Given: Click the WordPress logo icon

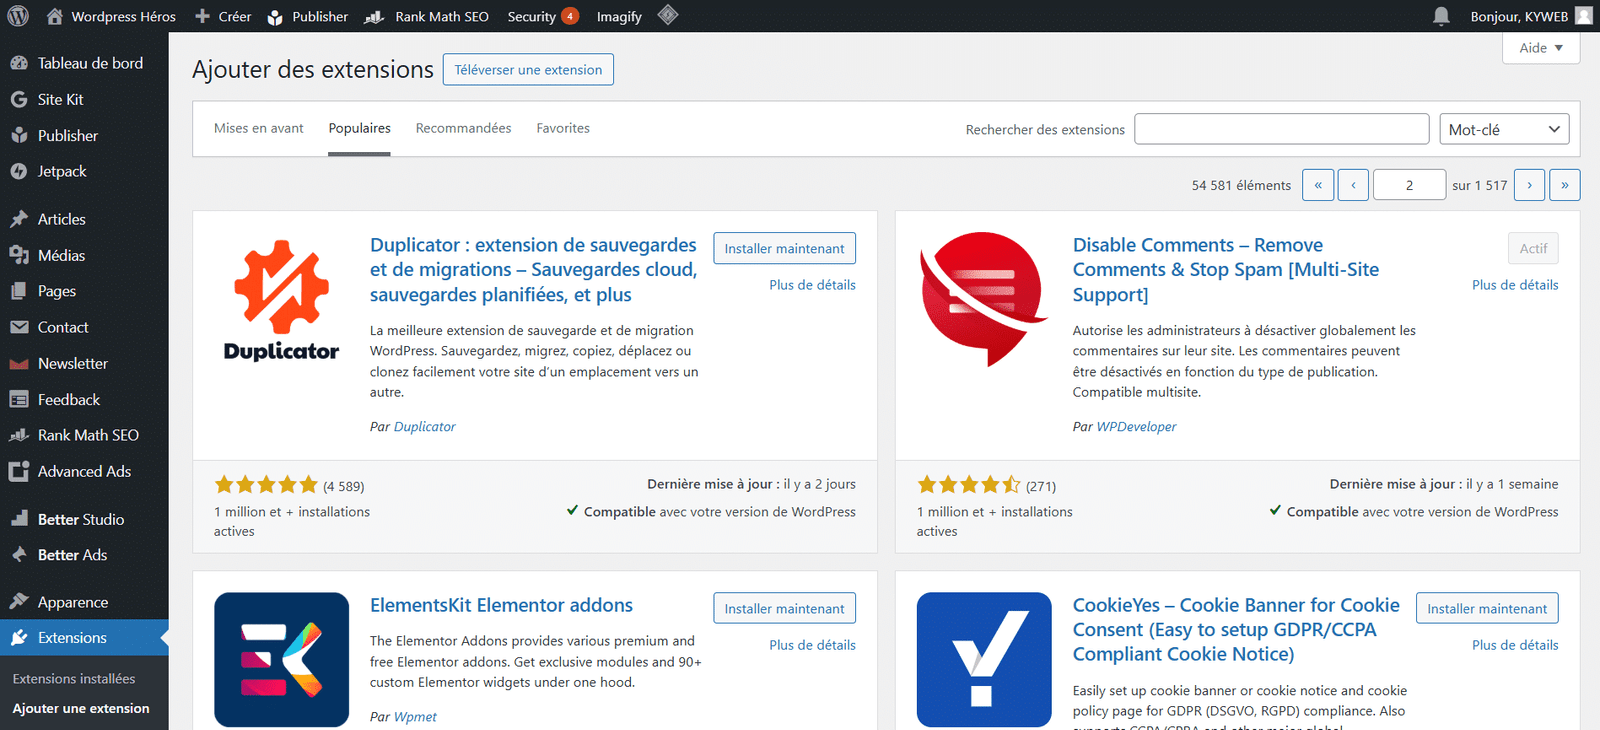Looking at the screenshot, I should (x=18, y=16).
